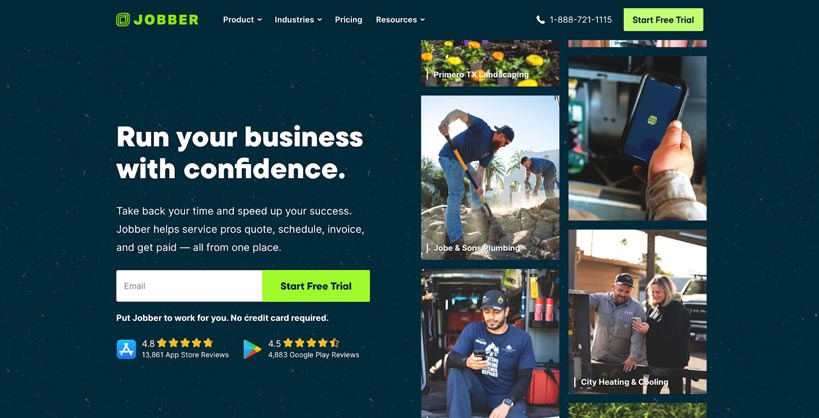819x418 pixels.
Task: Click Start Free Trial beside email field
Action: tap(316, 286)
